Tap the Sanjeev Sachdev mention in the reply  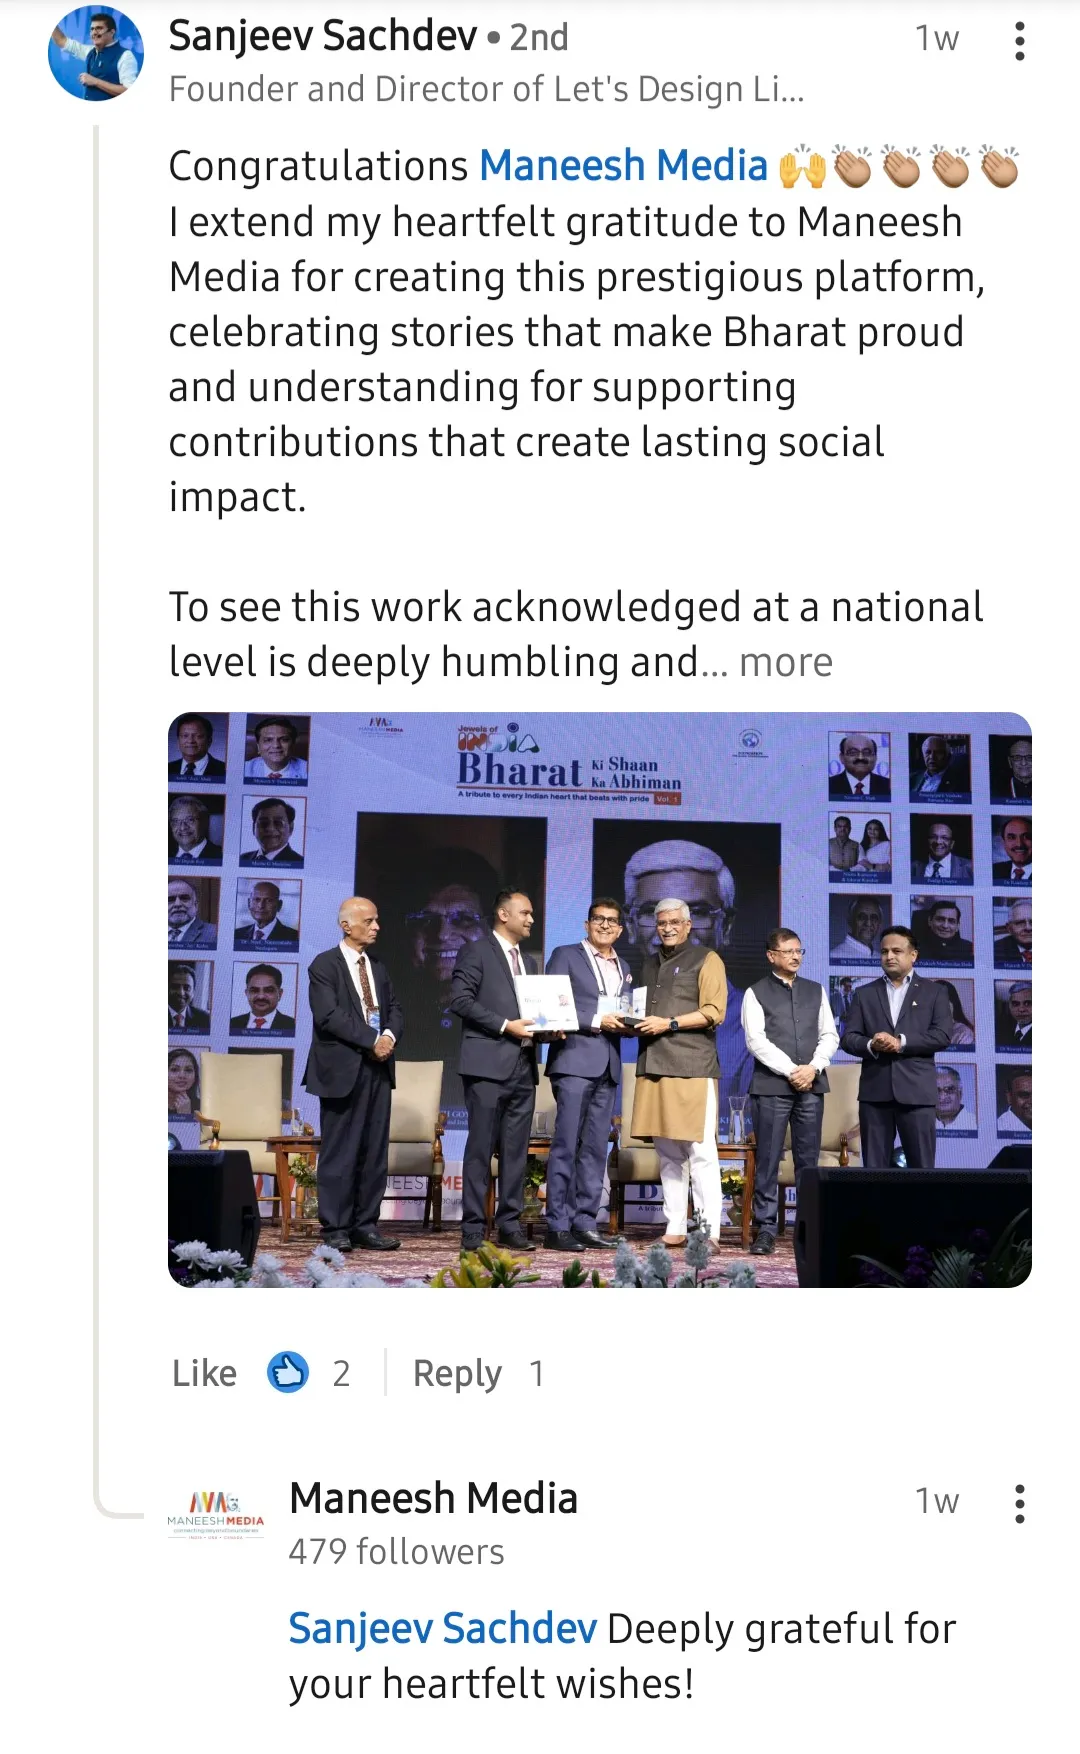442,1629
